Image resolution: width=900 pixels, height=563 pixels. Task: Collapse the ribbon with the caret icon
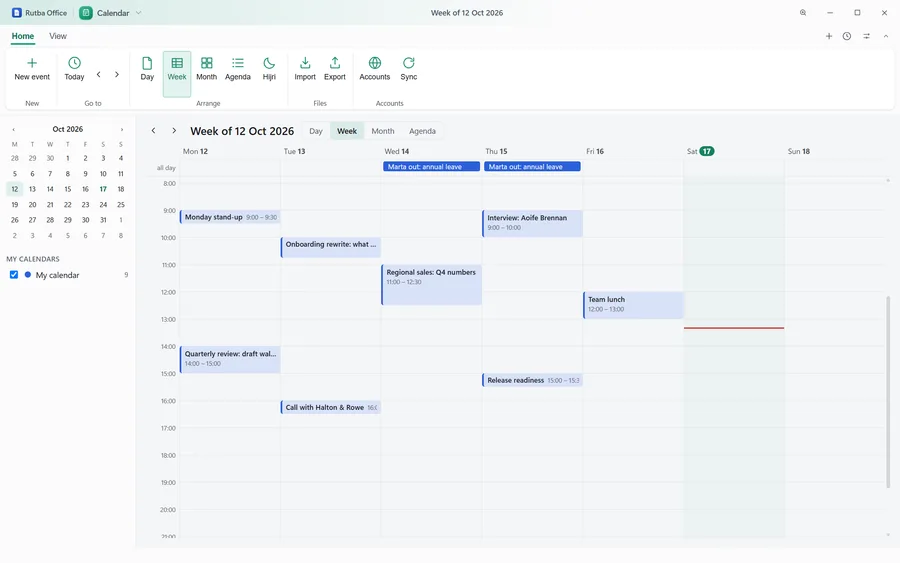click(x=886, y=36)
